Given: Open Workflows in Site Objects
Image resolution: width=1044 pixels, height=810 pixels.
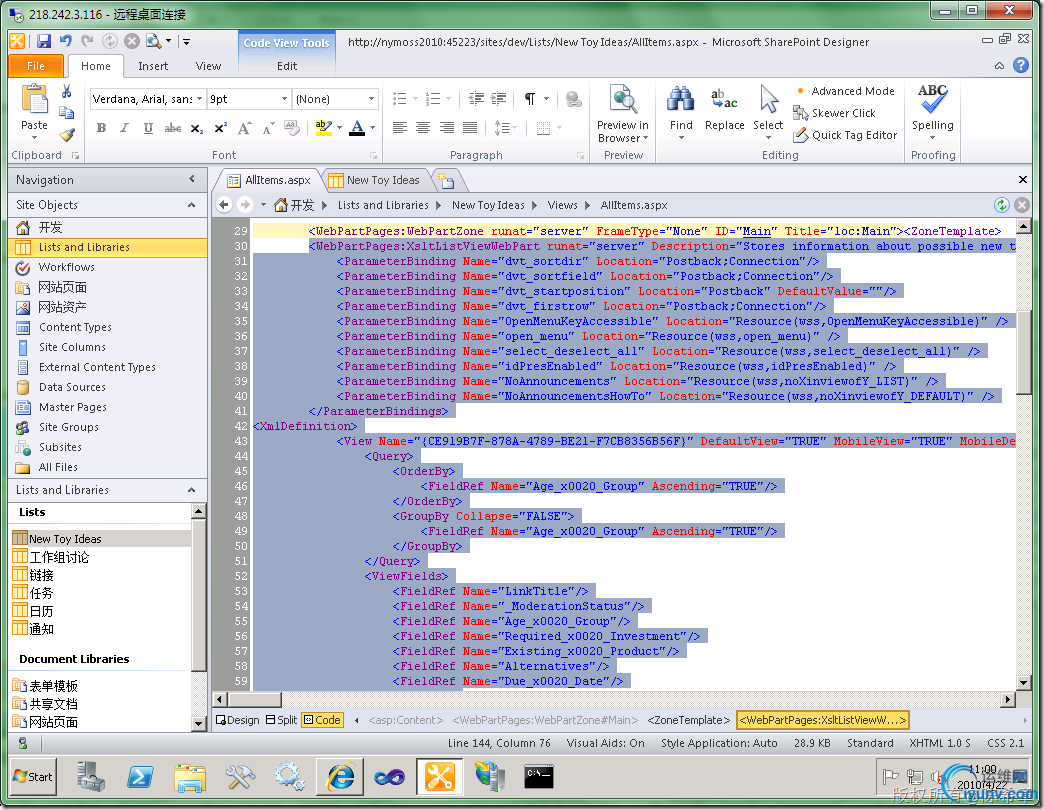Looking at the screenshot, I should click(66, 267).
